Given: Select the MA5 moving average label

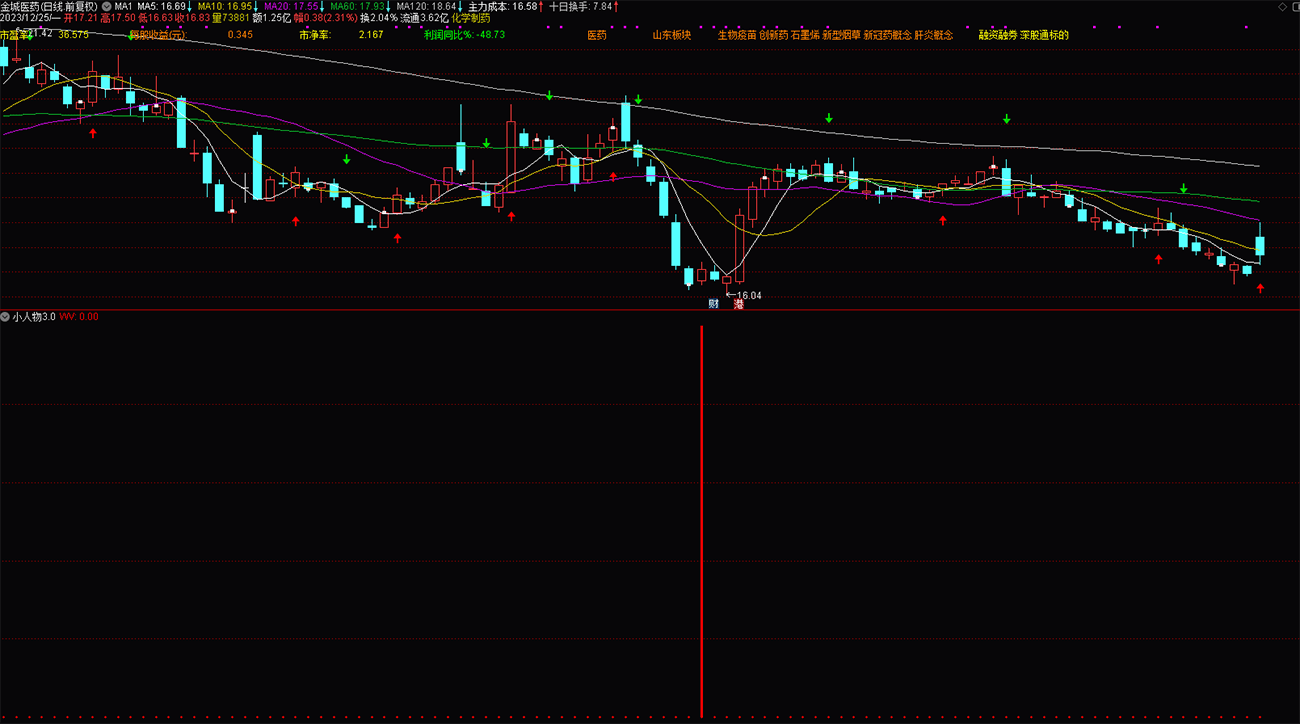Looking at the screenshot, I should [162, 6].
